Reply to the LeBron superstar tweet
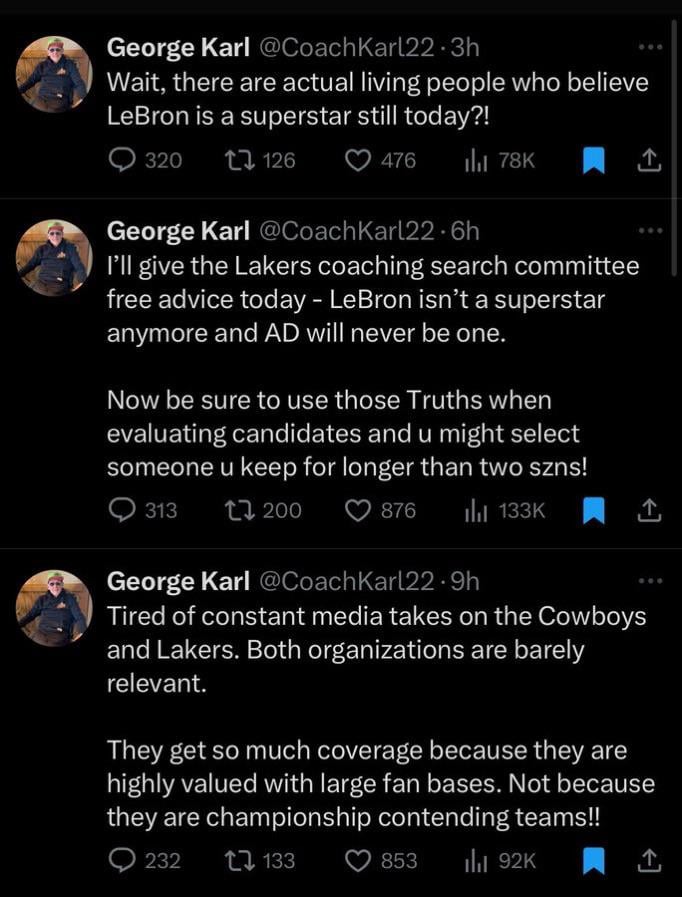The width and height of the screenshot is (682, 897). tap(123, 159)
